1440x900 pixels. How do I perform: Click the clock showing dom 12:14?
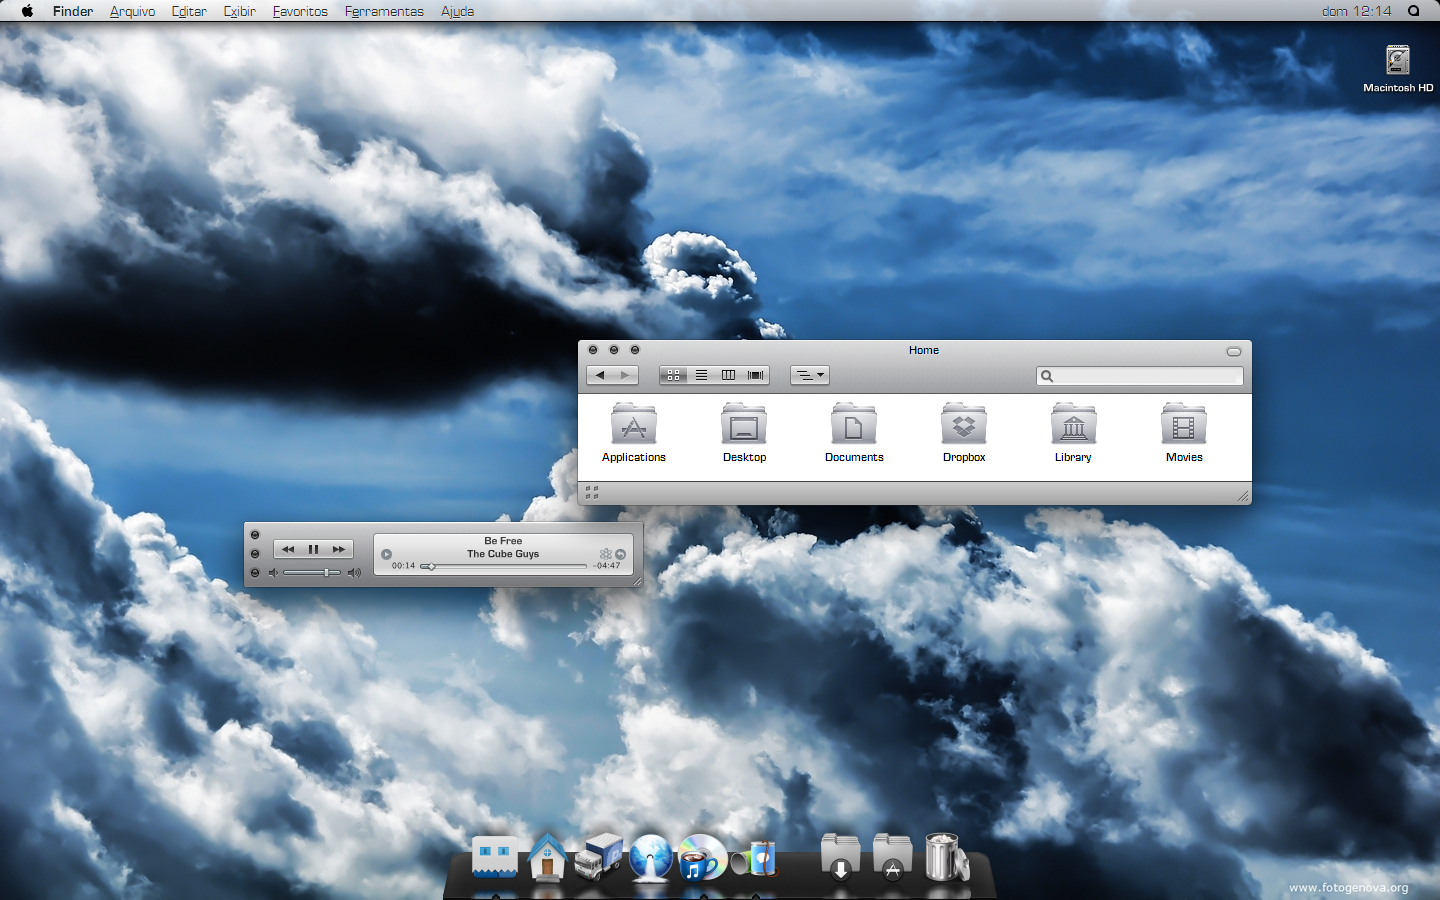(1356, 11)
